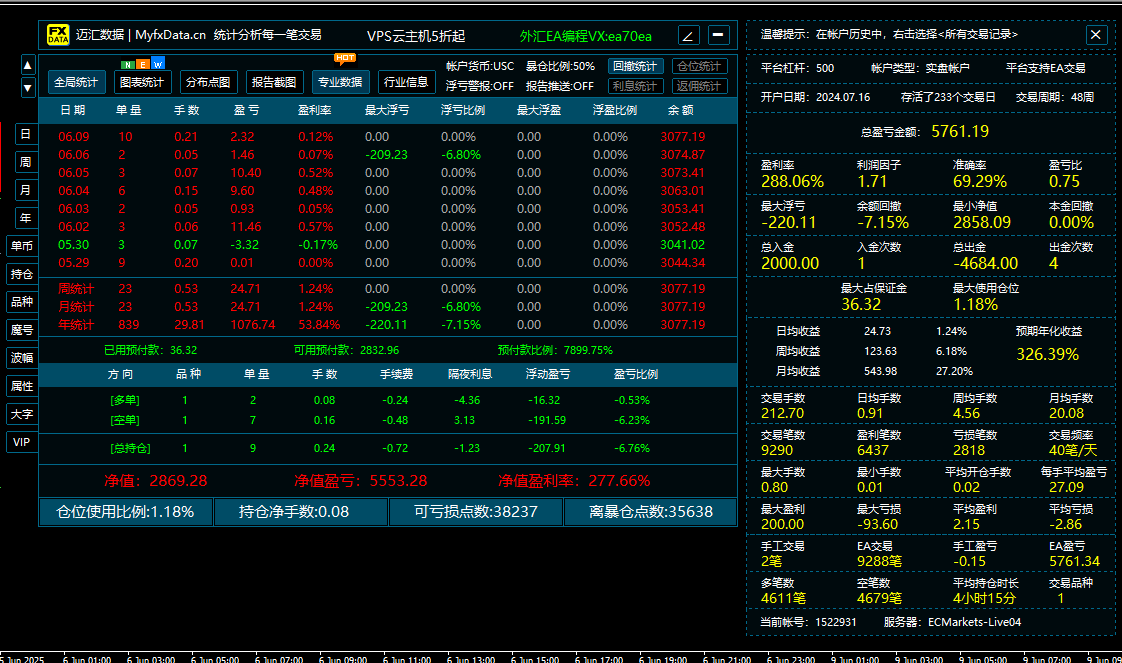
Task: Click the HOT badge above 专业数据
Action: [x=345, y=58]
